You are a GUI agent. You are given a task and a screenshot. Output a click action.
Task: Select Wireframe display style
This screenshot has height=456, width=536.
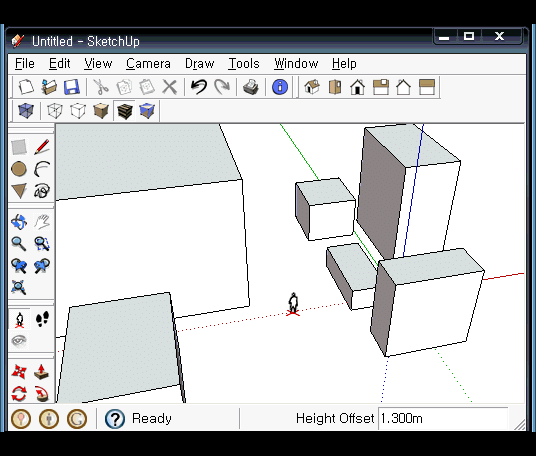pyautogui.click(x=55, y=111)
